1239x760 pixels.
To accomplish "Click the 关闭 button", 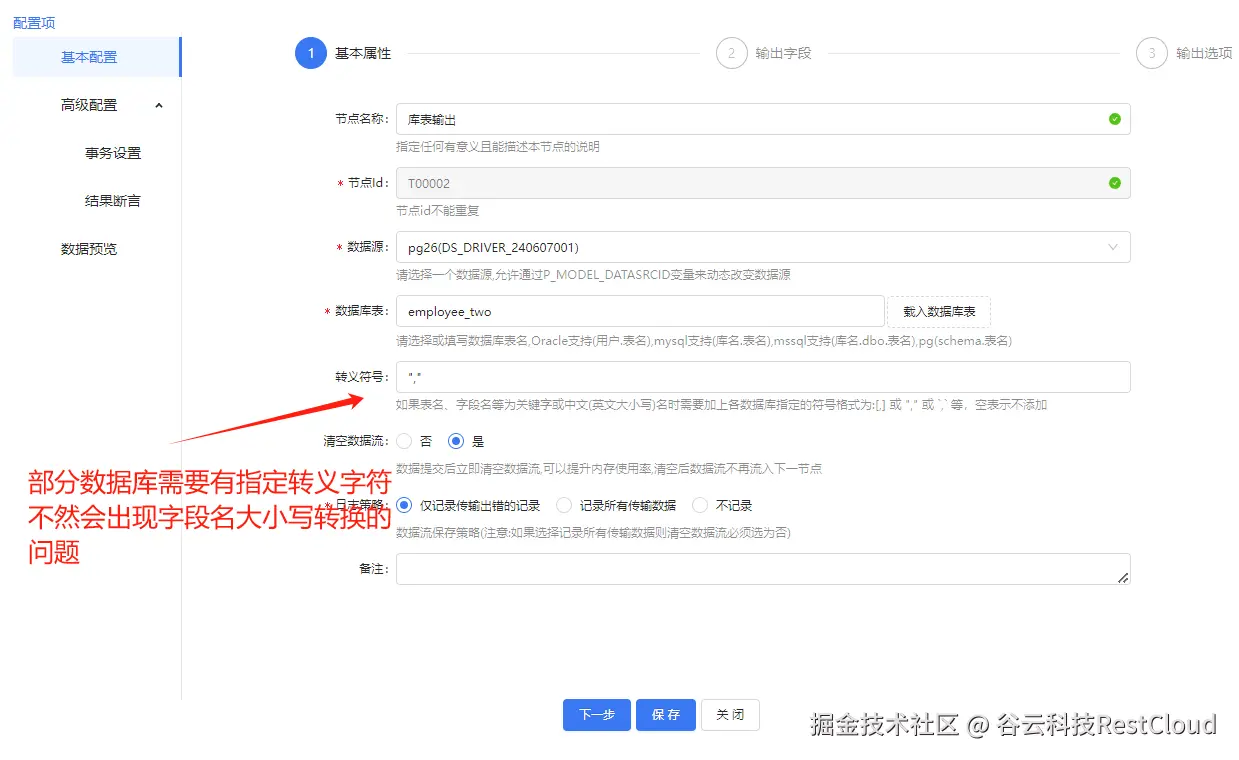I will [x=730, y=715].
